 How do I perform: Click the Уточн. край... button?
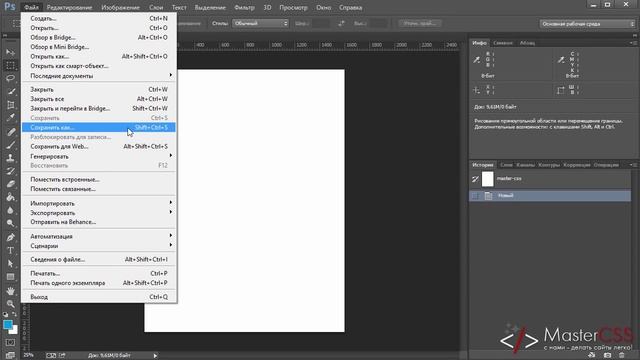419,24
